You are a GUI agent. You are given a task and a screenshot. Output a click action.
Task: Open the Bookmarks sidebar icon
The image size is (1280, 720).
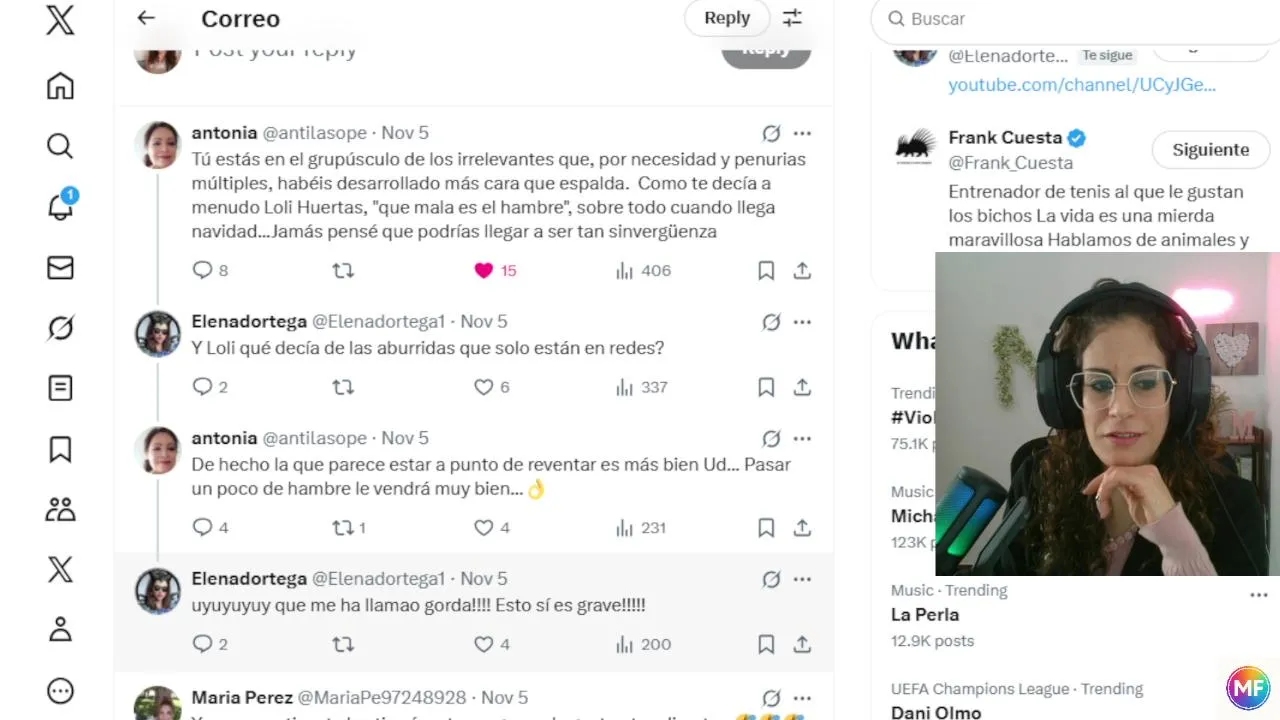pos(60,449)
